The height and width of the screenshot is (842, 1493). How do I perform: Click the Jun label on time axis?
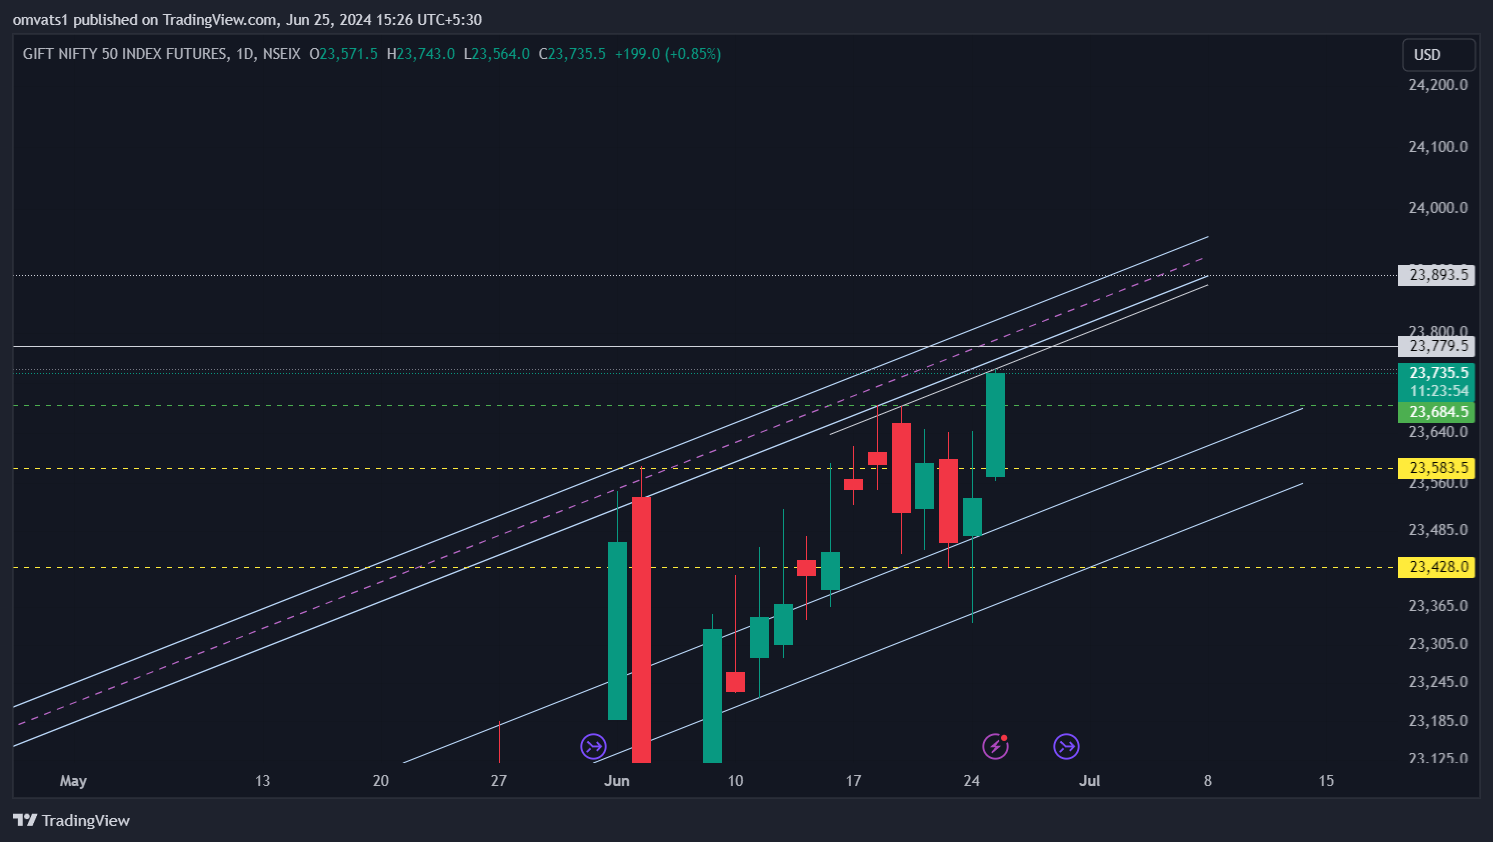[x=617, y=781]
